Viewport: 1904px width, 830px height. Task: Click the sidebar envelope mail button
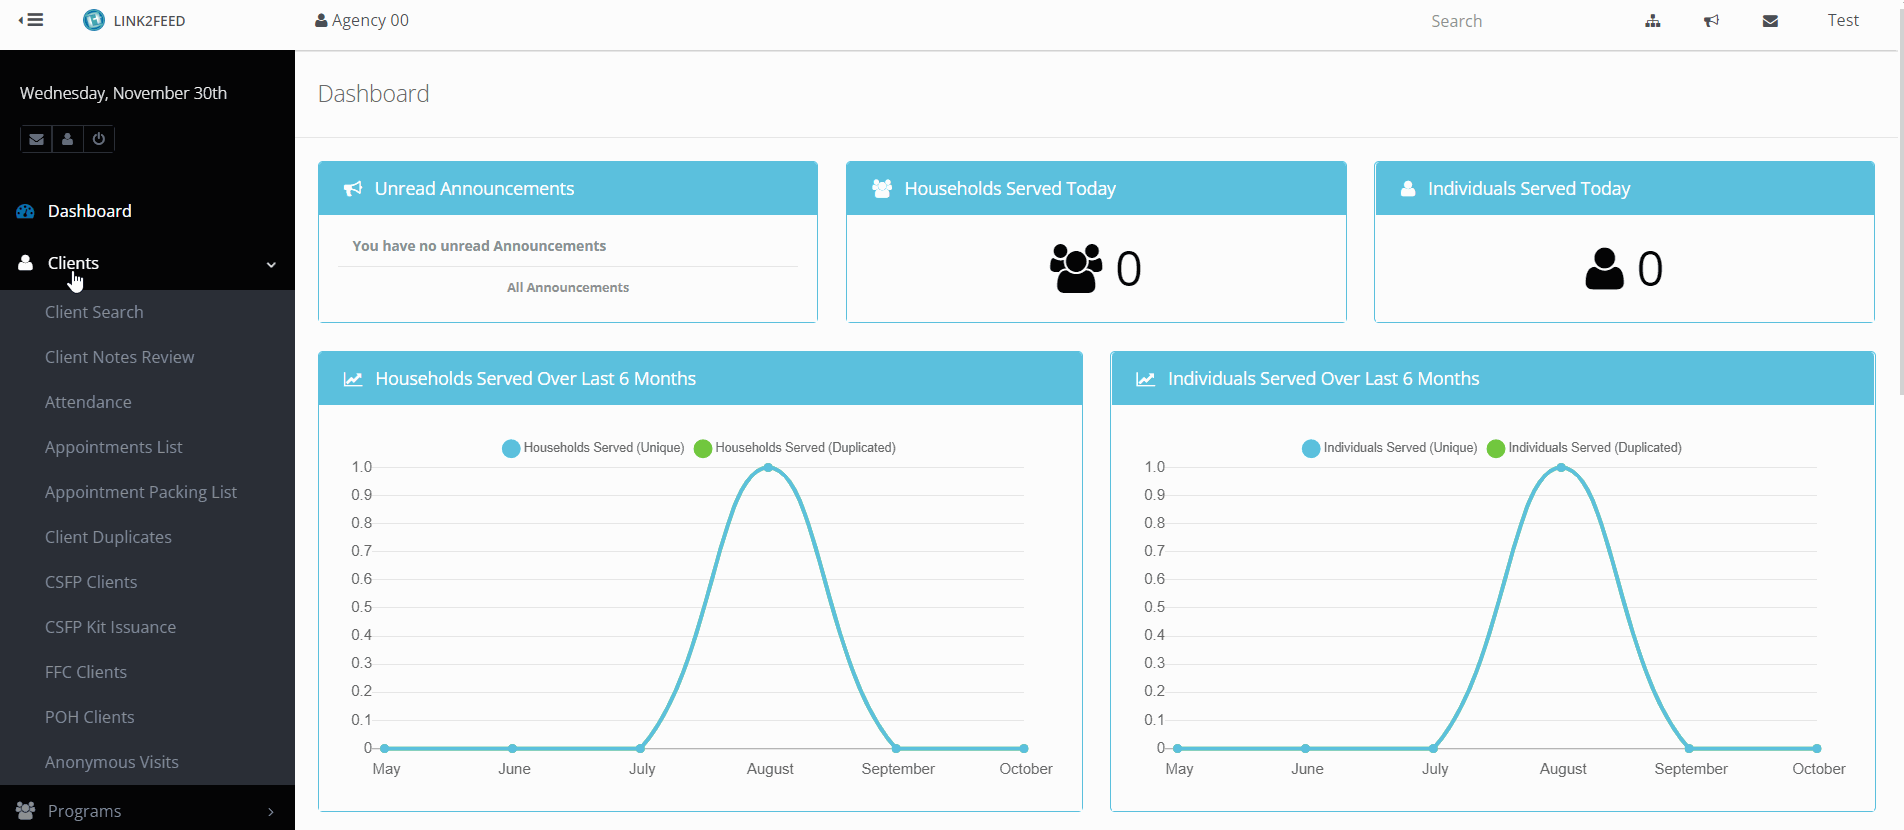click(x=36, y=139)
